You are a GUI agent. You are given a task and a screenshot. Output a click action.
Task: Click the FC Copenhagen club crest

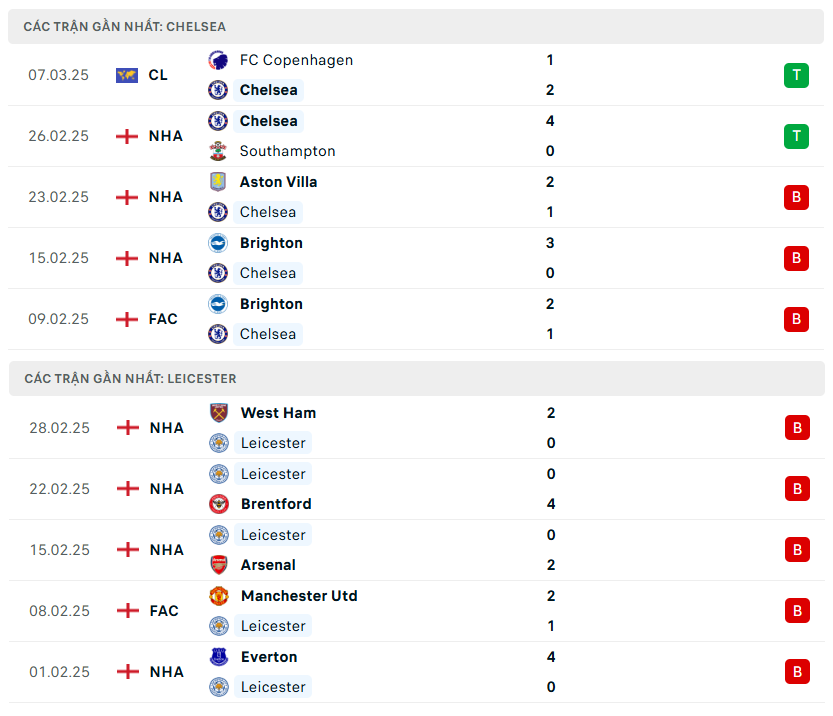[x=217, y=60]
